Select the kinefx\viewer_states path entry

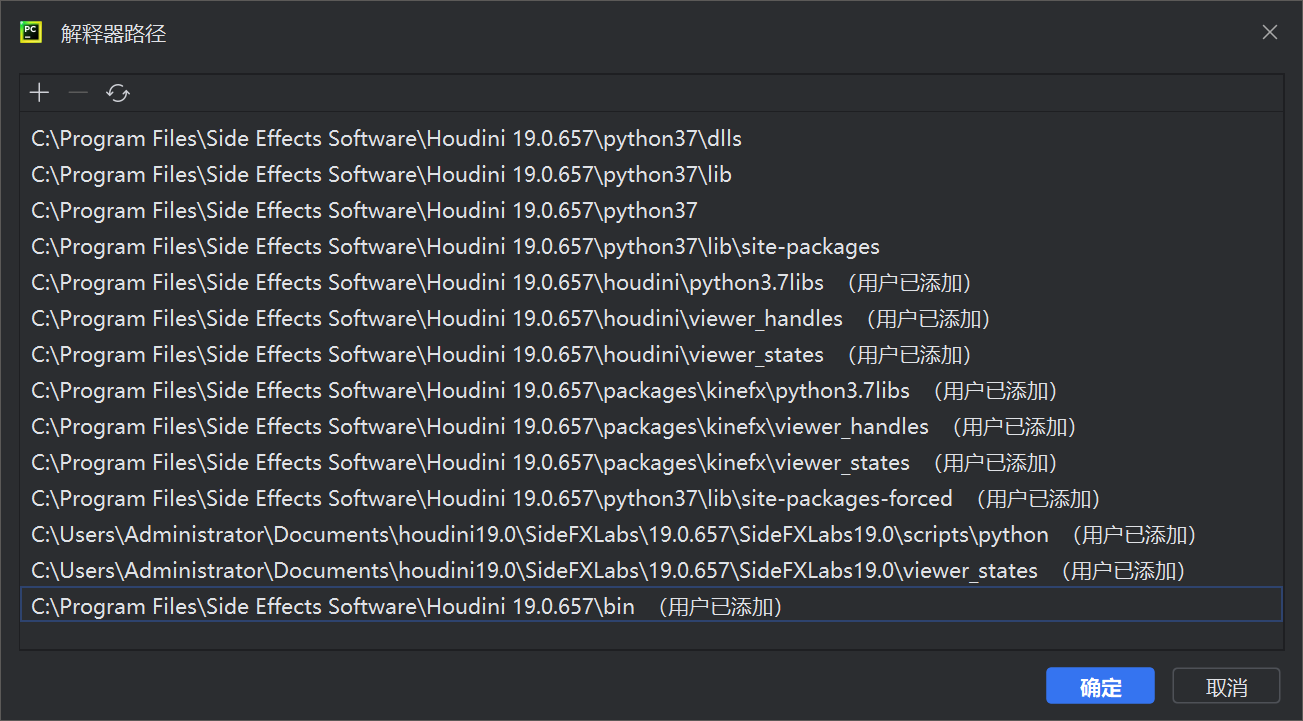tap(470, 463)
